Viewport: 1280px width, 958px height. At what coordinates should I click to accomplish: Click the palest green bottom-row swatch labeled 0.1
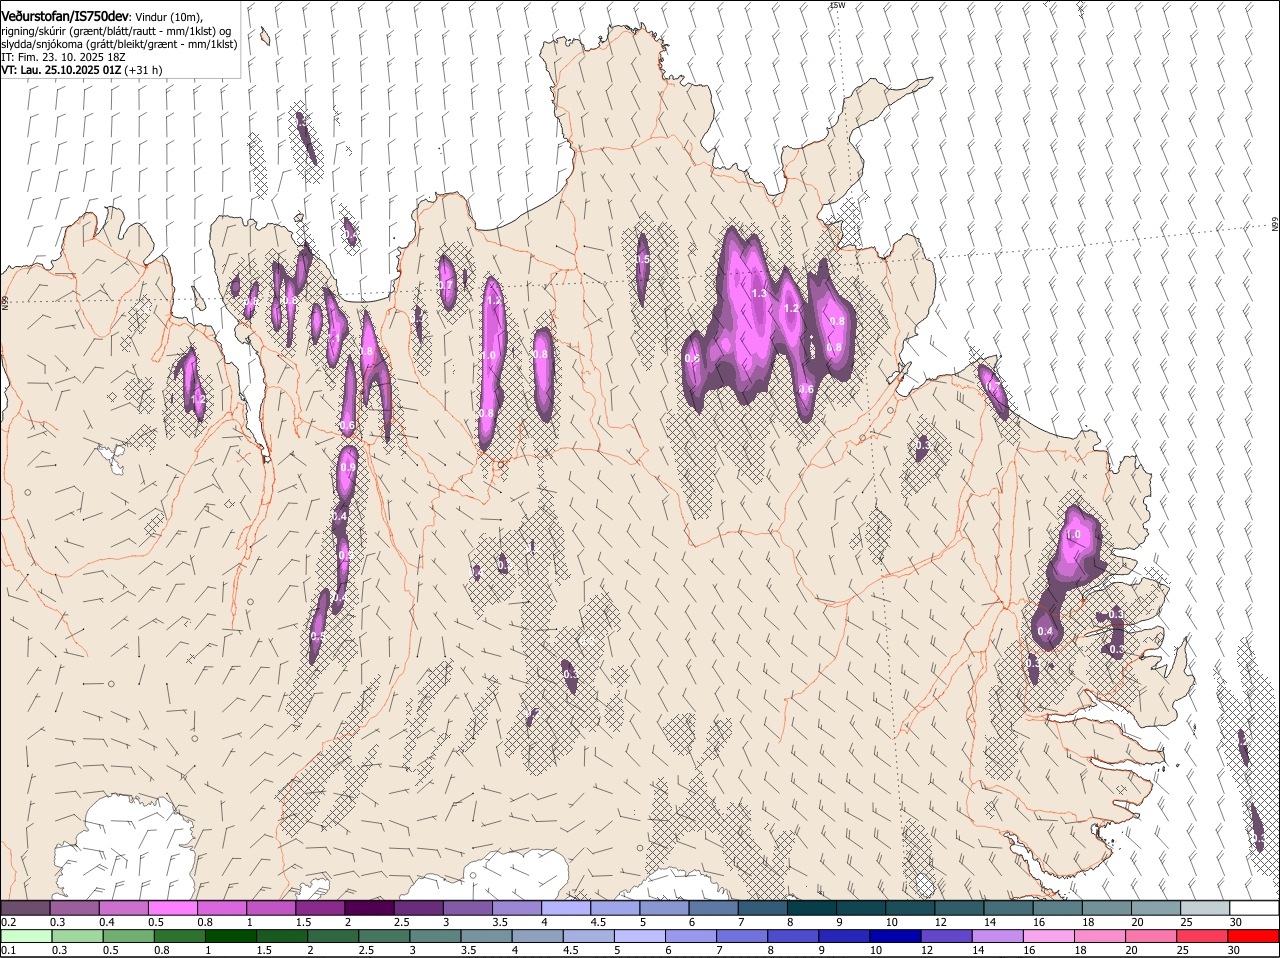[x=27, y=936]
